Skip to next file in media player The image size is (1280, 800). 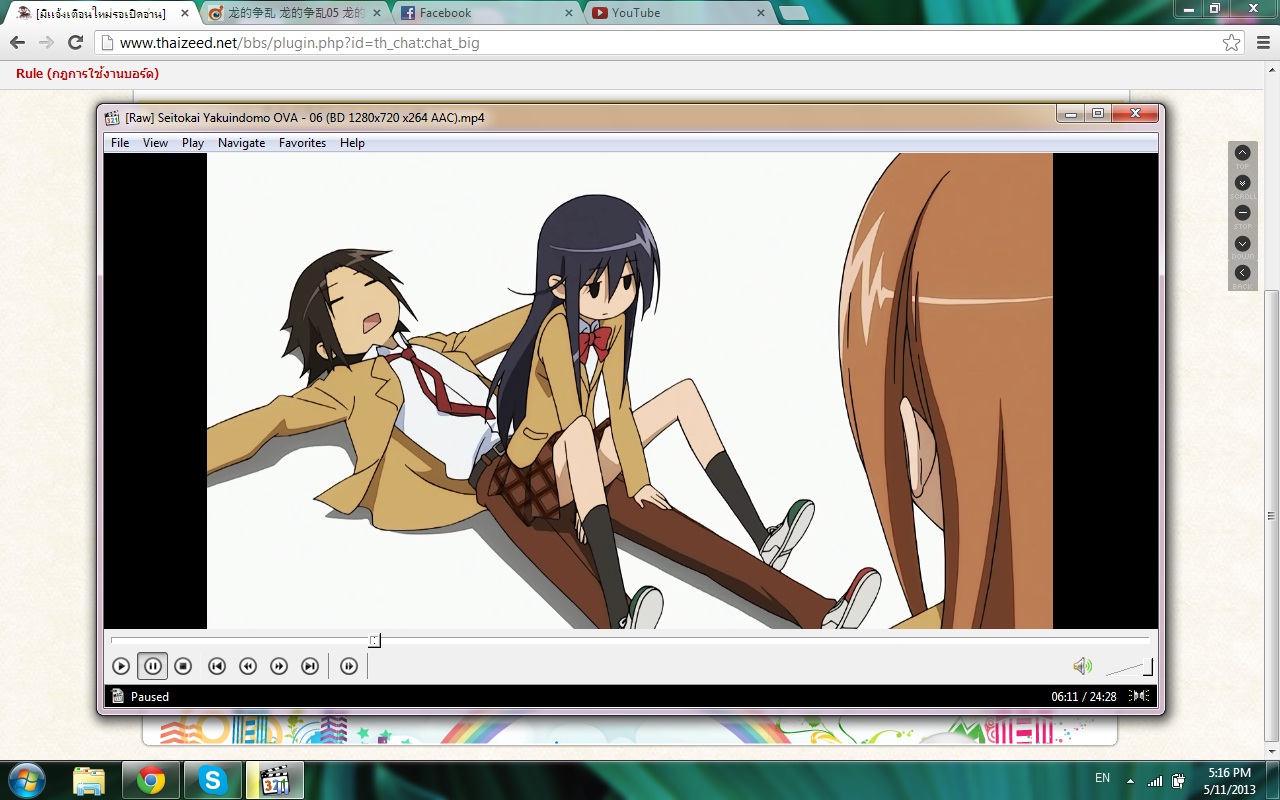(x=310, y=666)
